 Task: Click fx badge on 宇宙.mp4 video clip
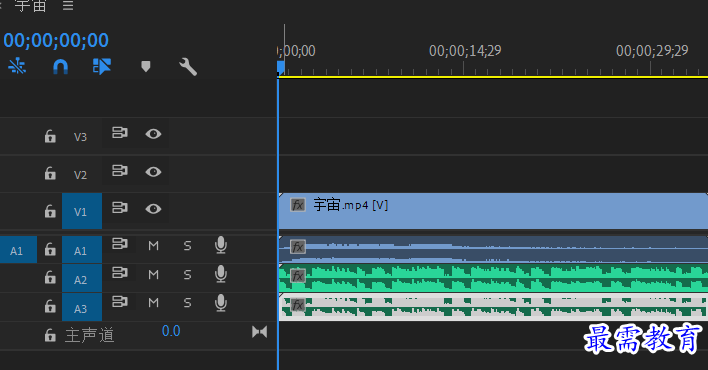pyautogui.click(x=298, y=205)
